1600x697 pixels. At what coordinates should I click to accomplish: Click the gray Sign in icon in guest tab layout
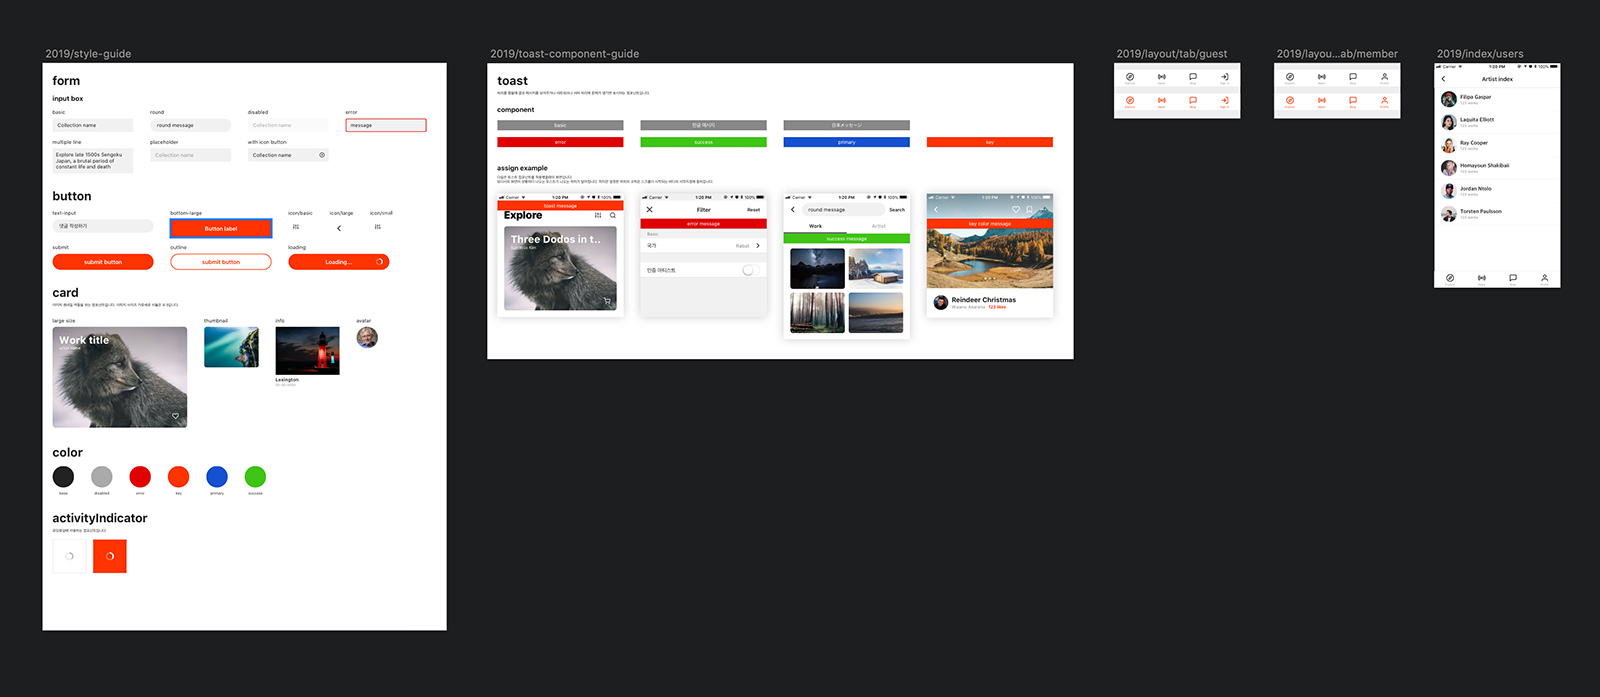[x=1224, y=77]
